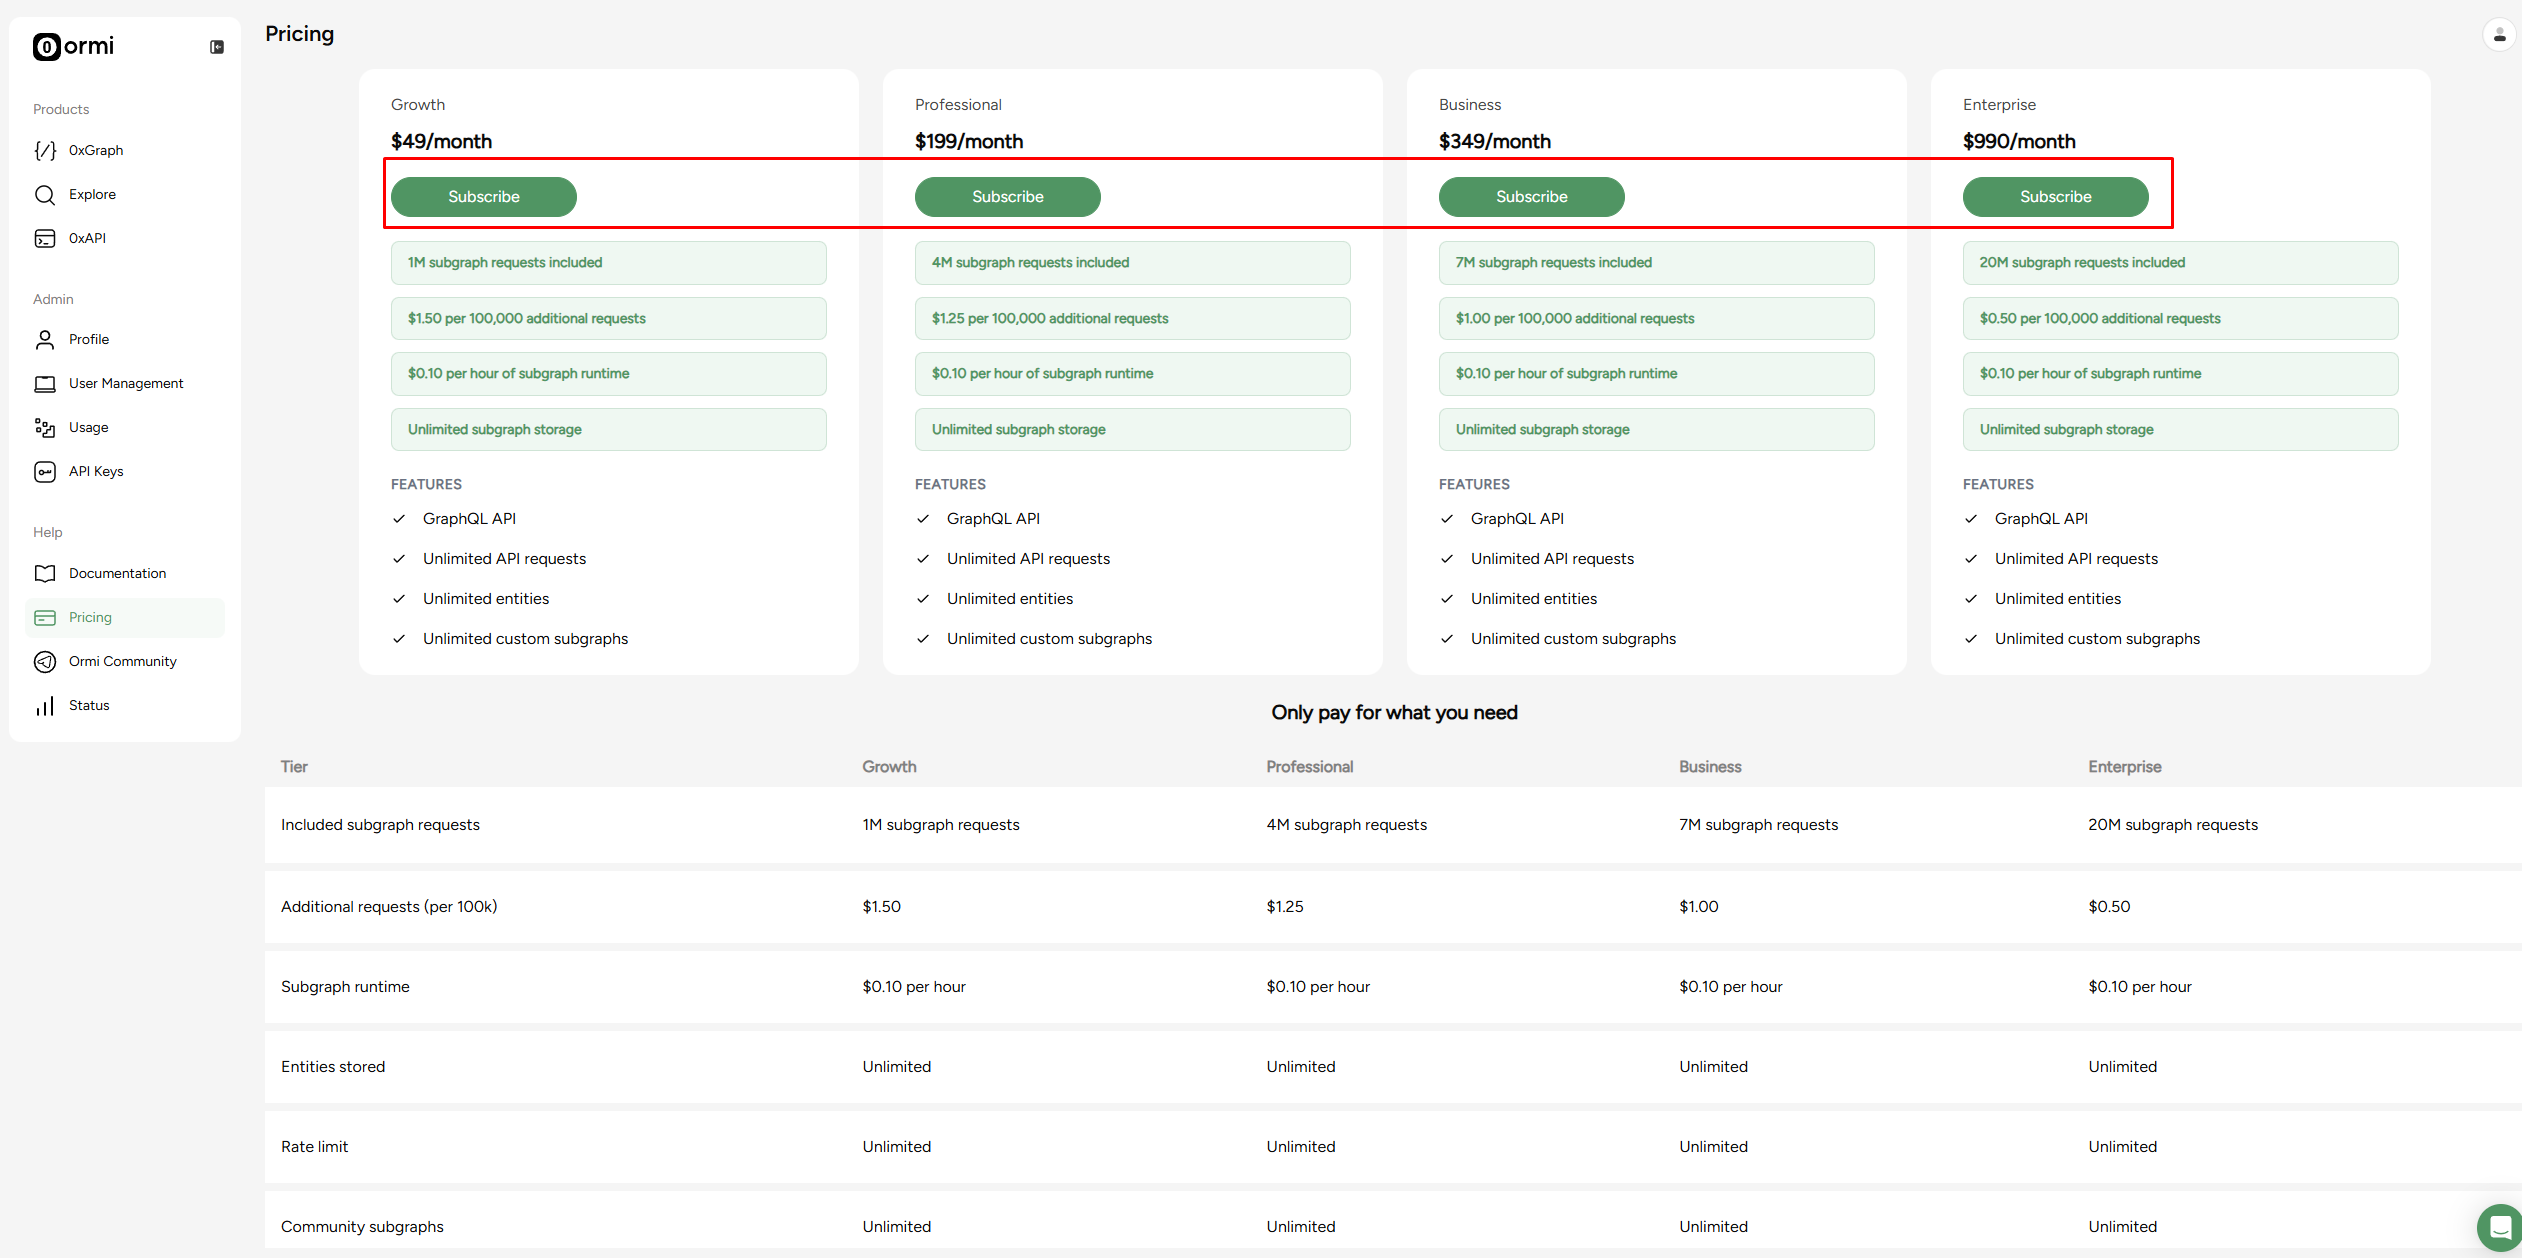2522x1258 pixels.
Task: Click the Growth plan's unlimited subgraph storage badge
Action: click(608, 428)
